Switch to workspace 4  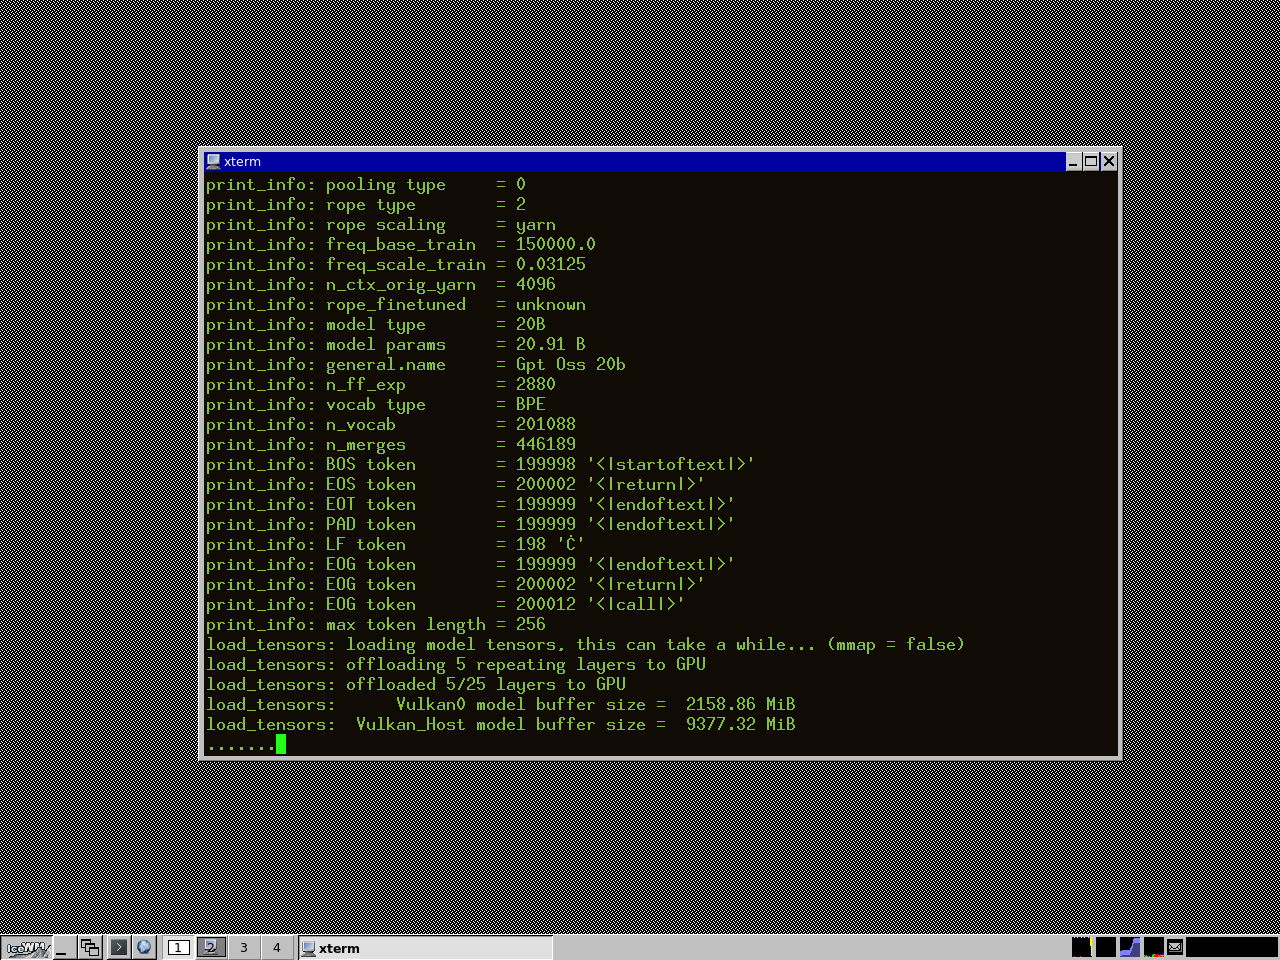(277, 947)
